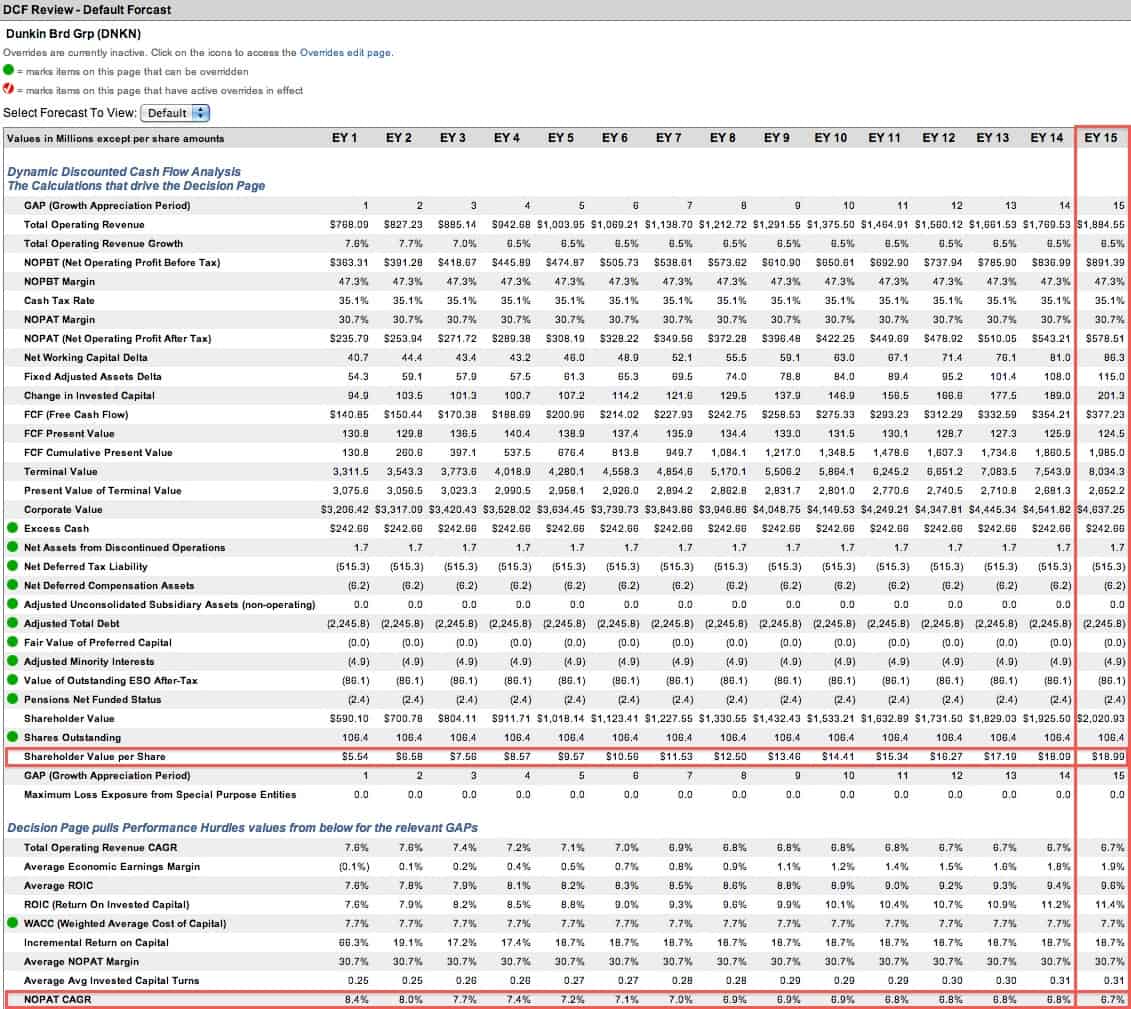Click the $3,206.42 Corporate Value cell
Image resolution: width=1131 pixels, height=1009 pixels.
point(345,509)
